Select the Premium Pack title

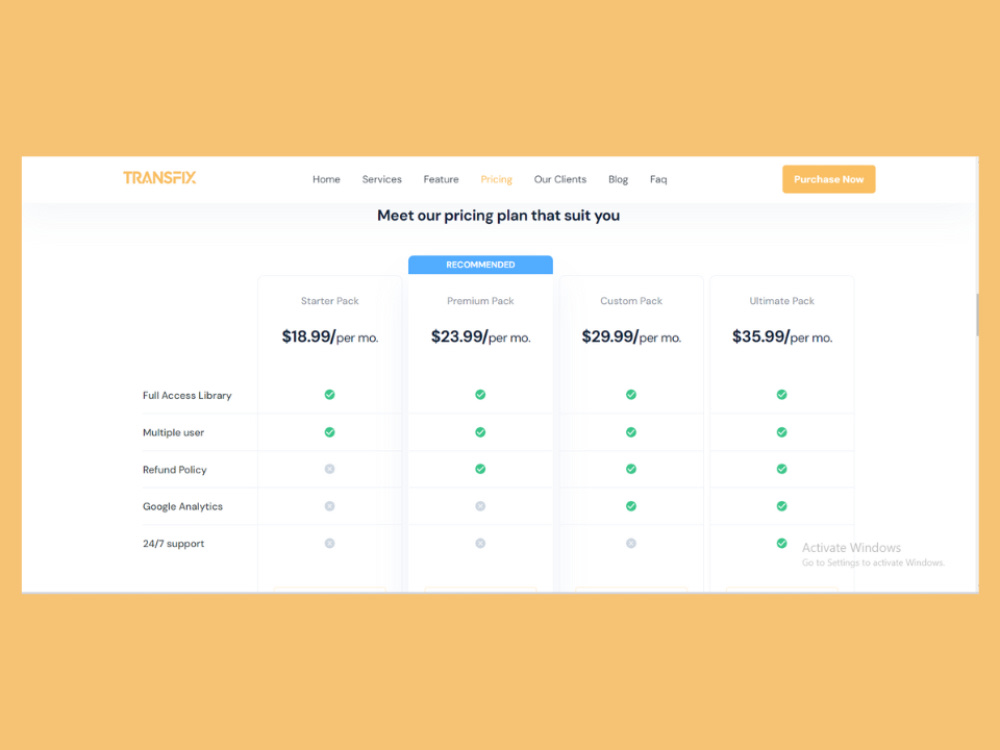[480, 301]
